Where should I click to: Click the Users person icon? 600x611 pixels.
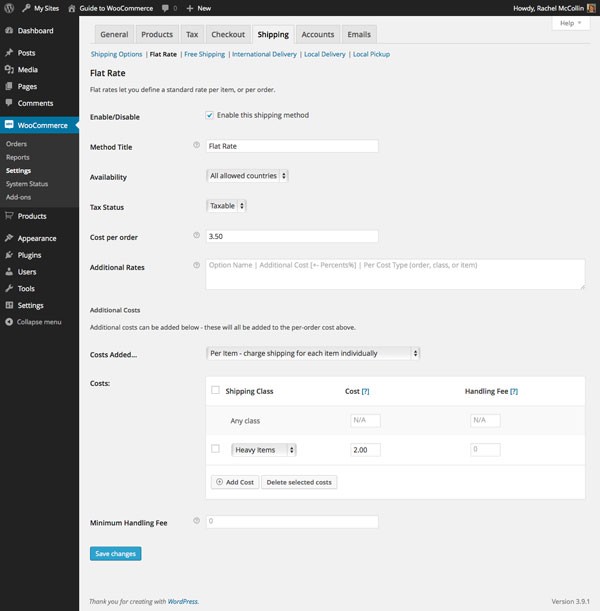(x=9, y=272)
